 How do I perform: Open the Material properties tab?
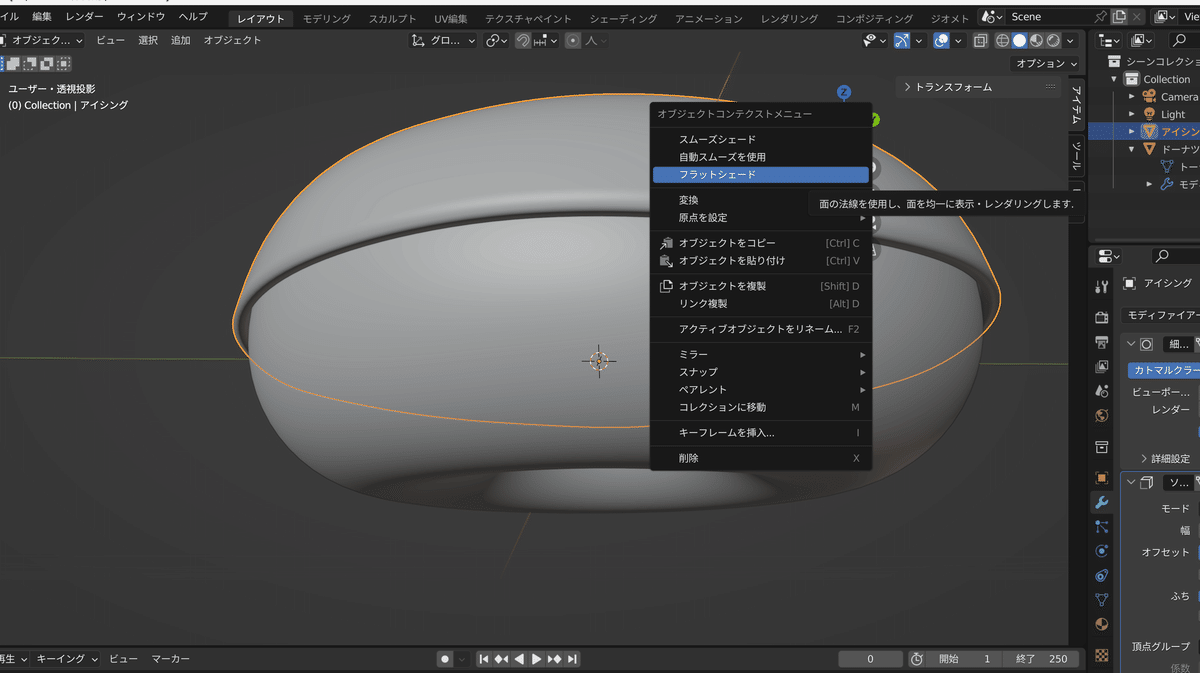point(1102,624)
